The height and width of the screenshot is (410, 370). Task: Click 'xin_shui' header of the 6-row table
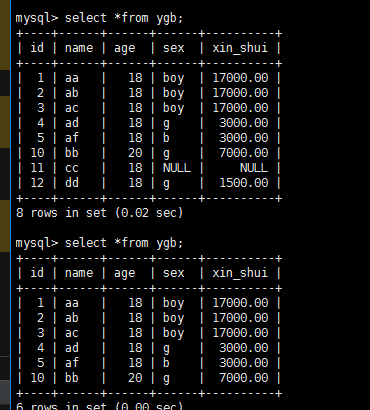pos(240,273)
